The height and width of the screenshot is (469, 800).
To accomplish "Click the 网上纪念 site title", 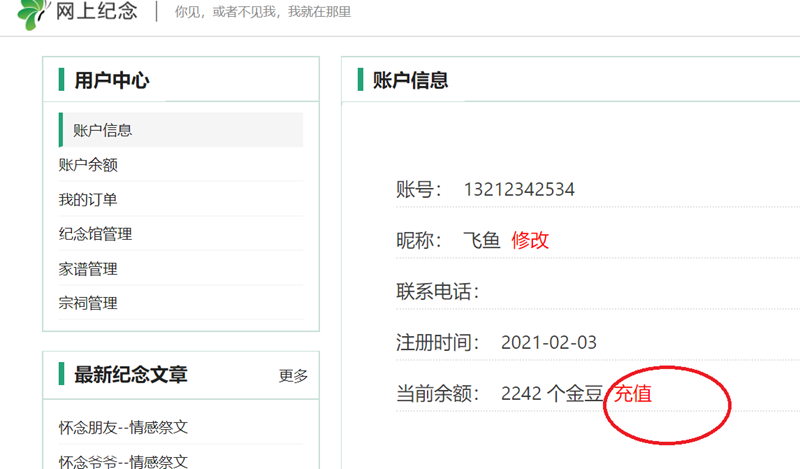I will (x=96, y=12).
